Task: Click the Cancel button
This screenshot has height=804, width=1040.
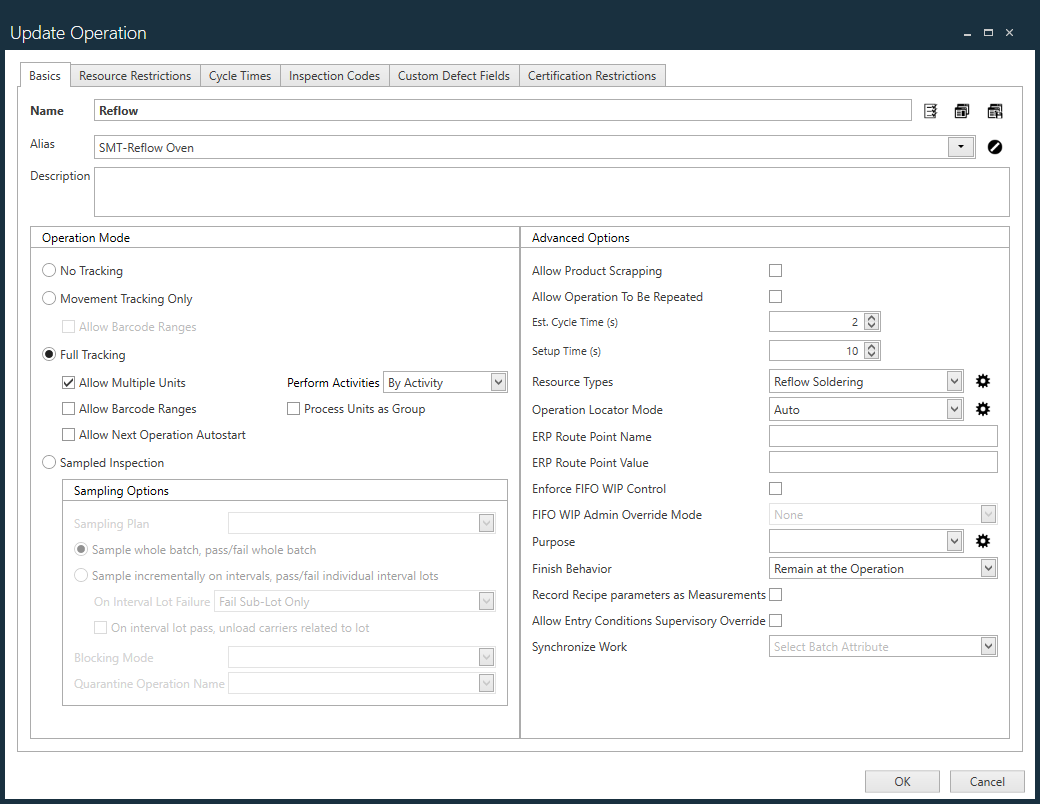Action: 987,781
